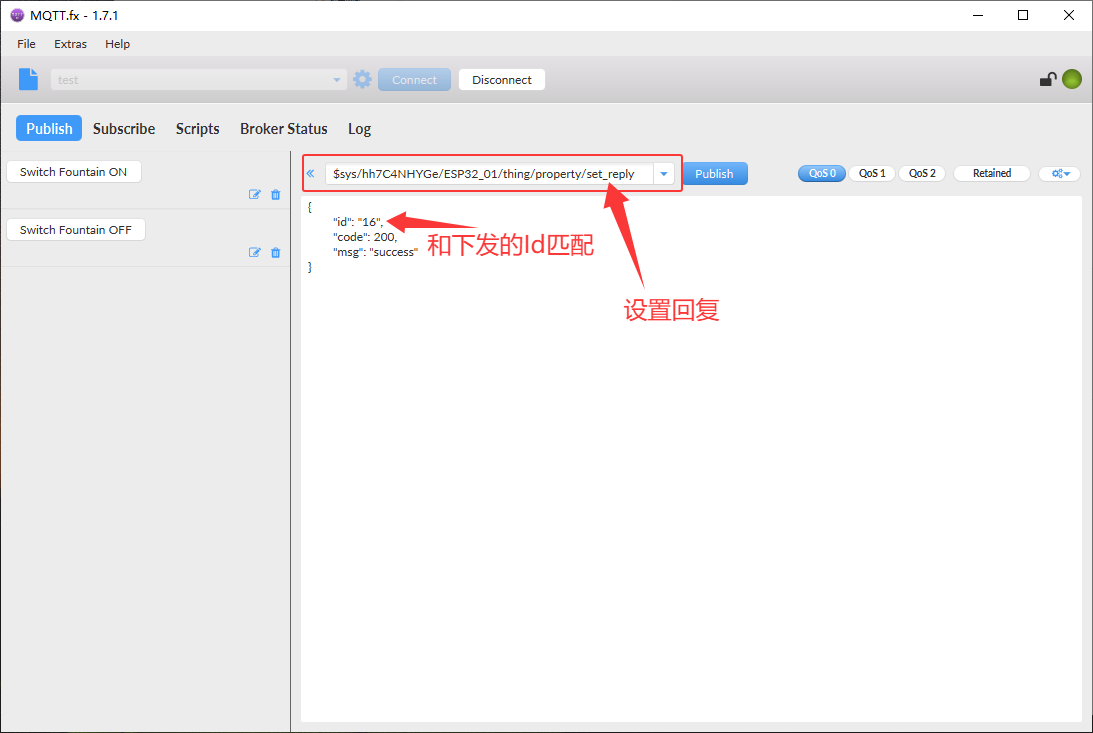Edit the Switch Fountain OFF message
Image resolution: width=1093 pixels, height=733 pixels.
pos(254,252)
